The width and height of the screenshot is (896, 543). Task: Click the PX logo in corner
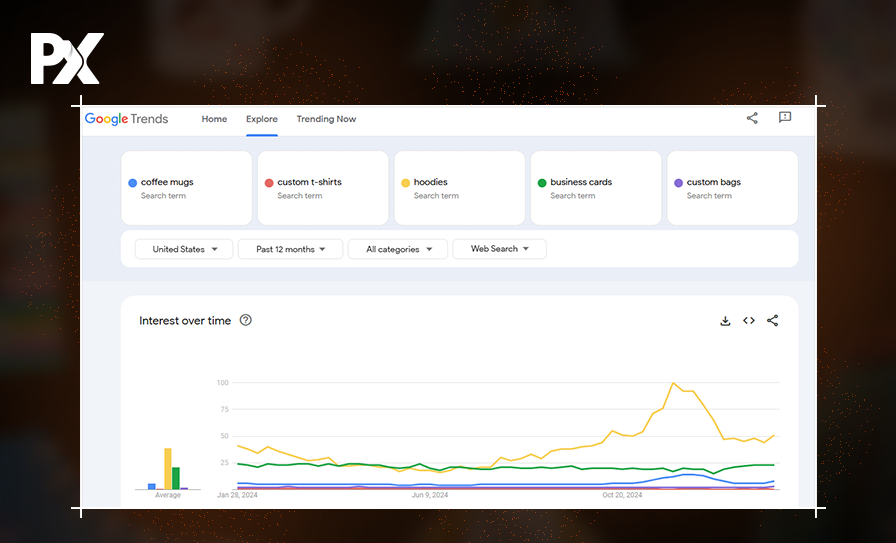66,59
